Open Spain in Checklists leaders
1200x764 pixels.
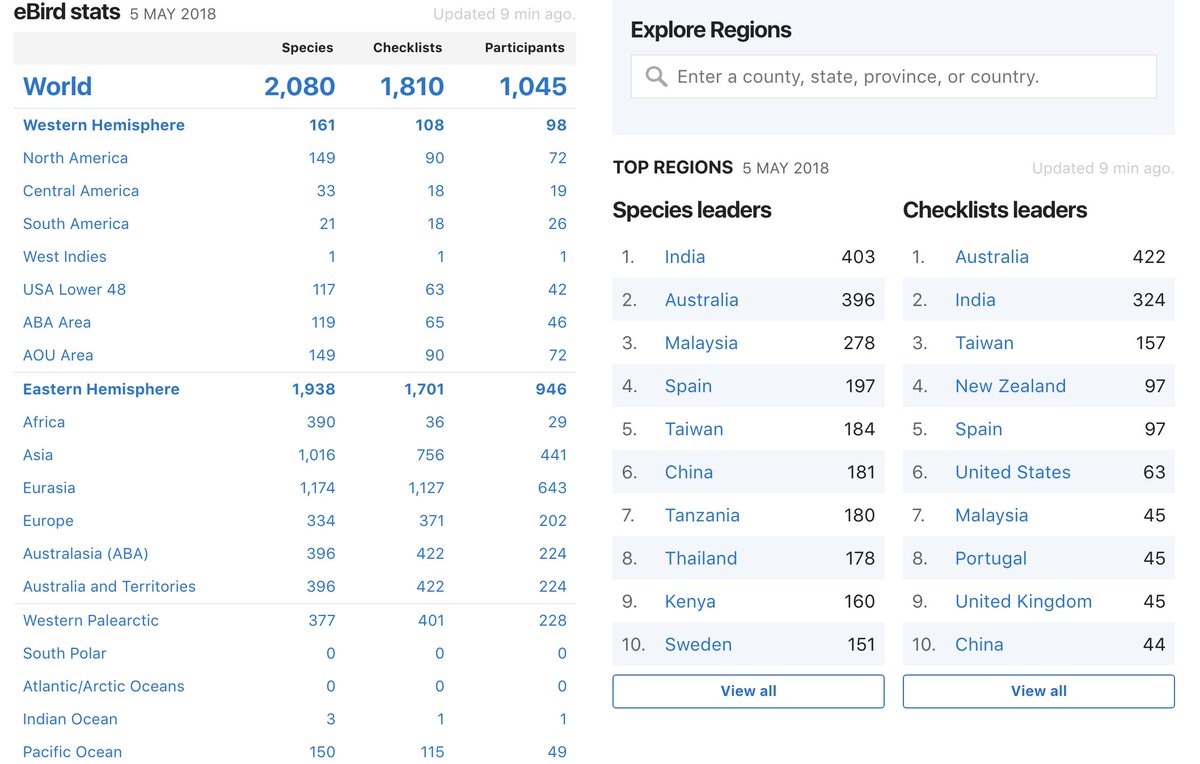(979, 429)
